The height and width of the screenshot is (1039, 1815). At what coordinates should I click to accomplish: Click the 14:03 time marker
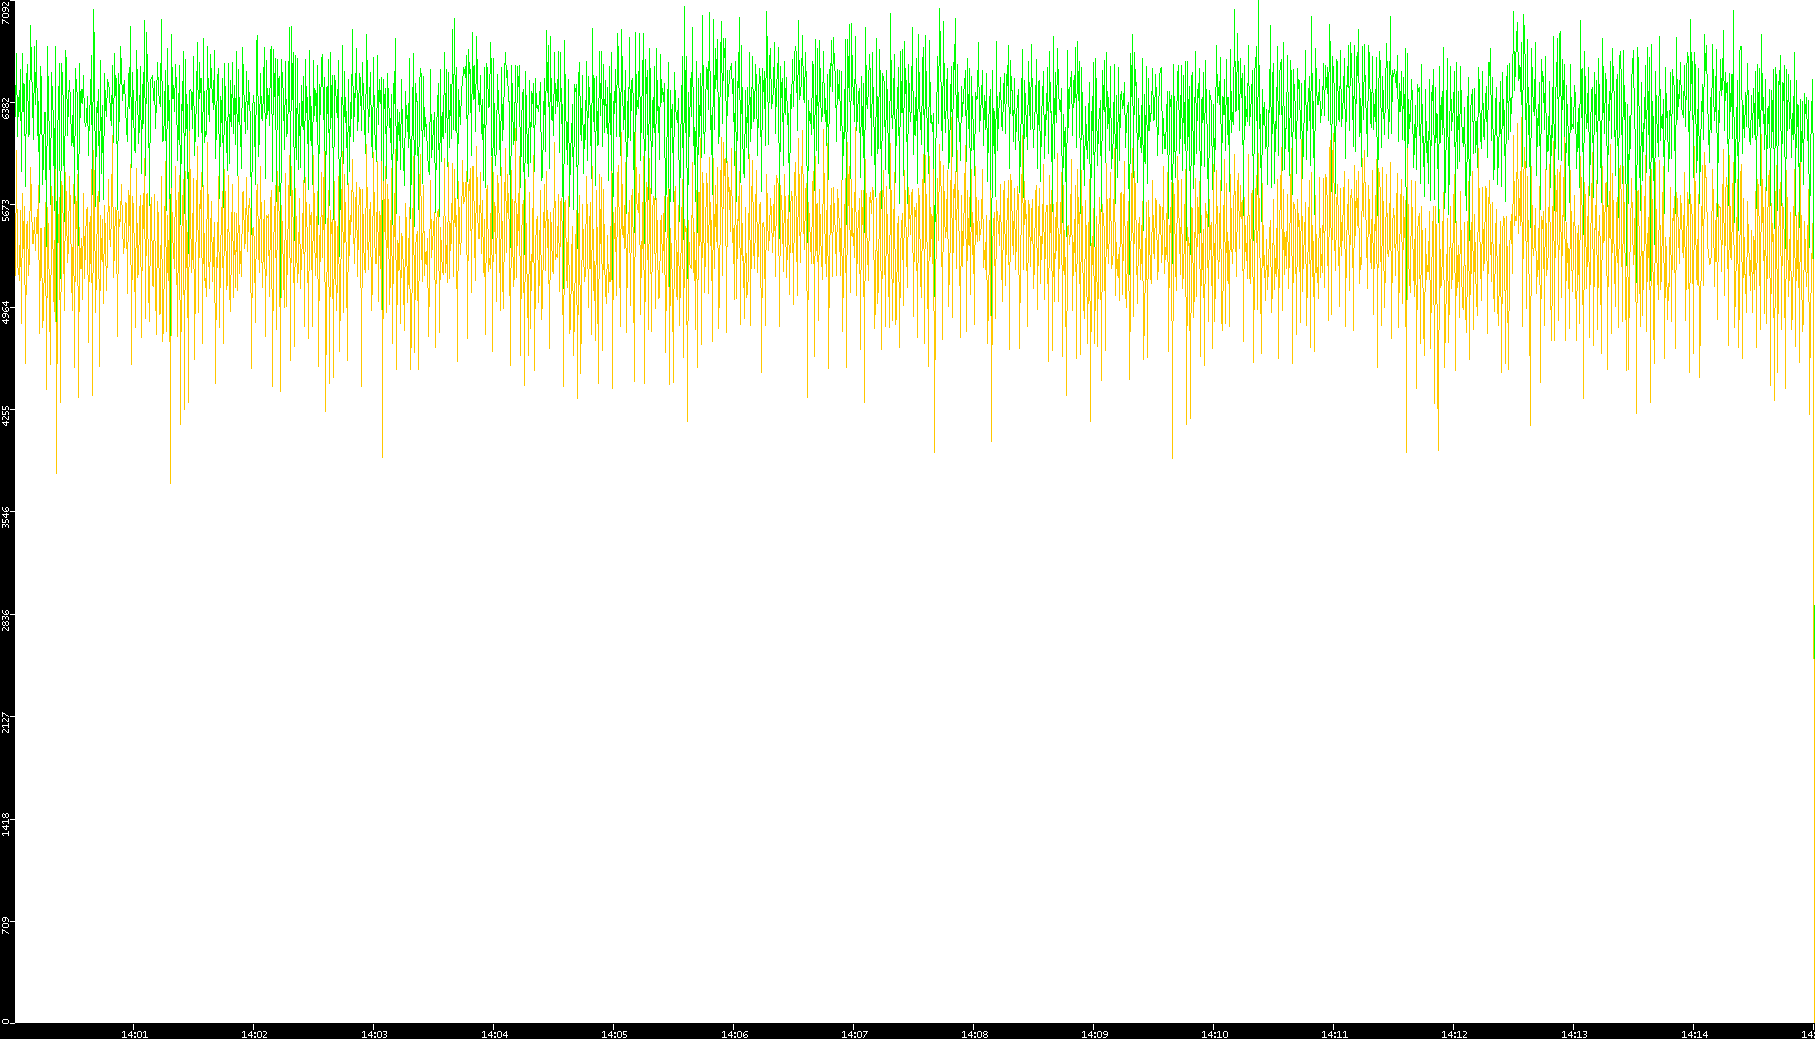pyautogui.click(x=374, y=1034)
